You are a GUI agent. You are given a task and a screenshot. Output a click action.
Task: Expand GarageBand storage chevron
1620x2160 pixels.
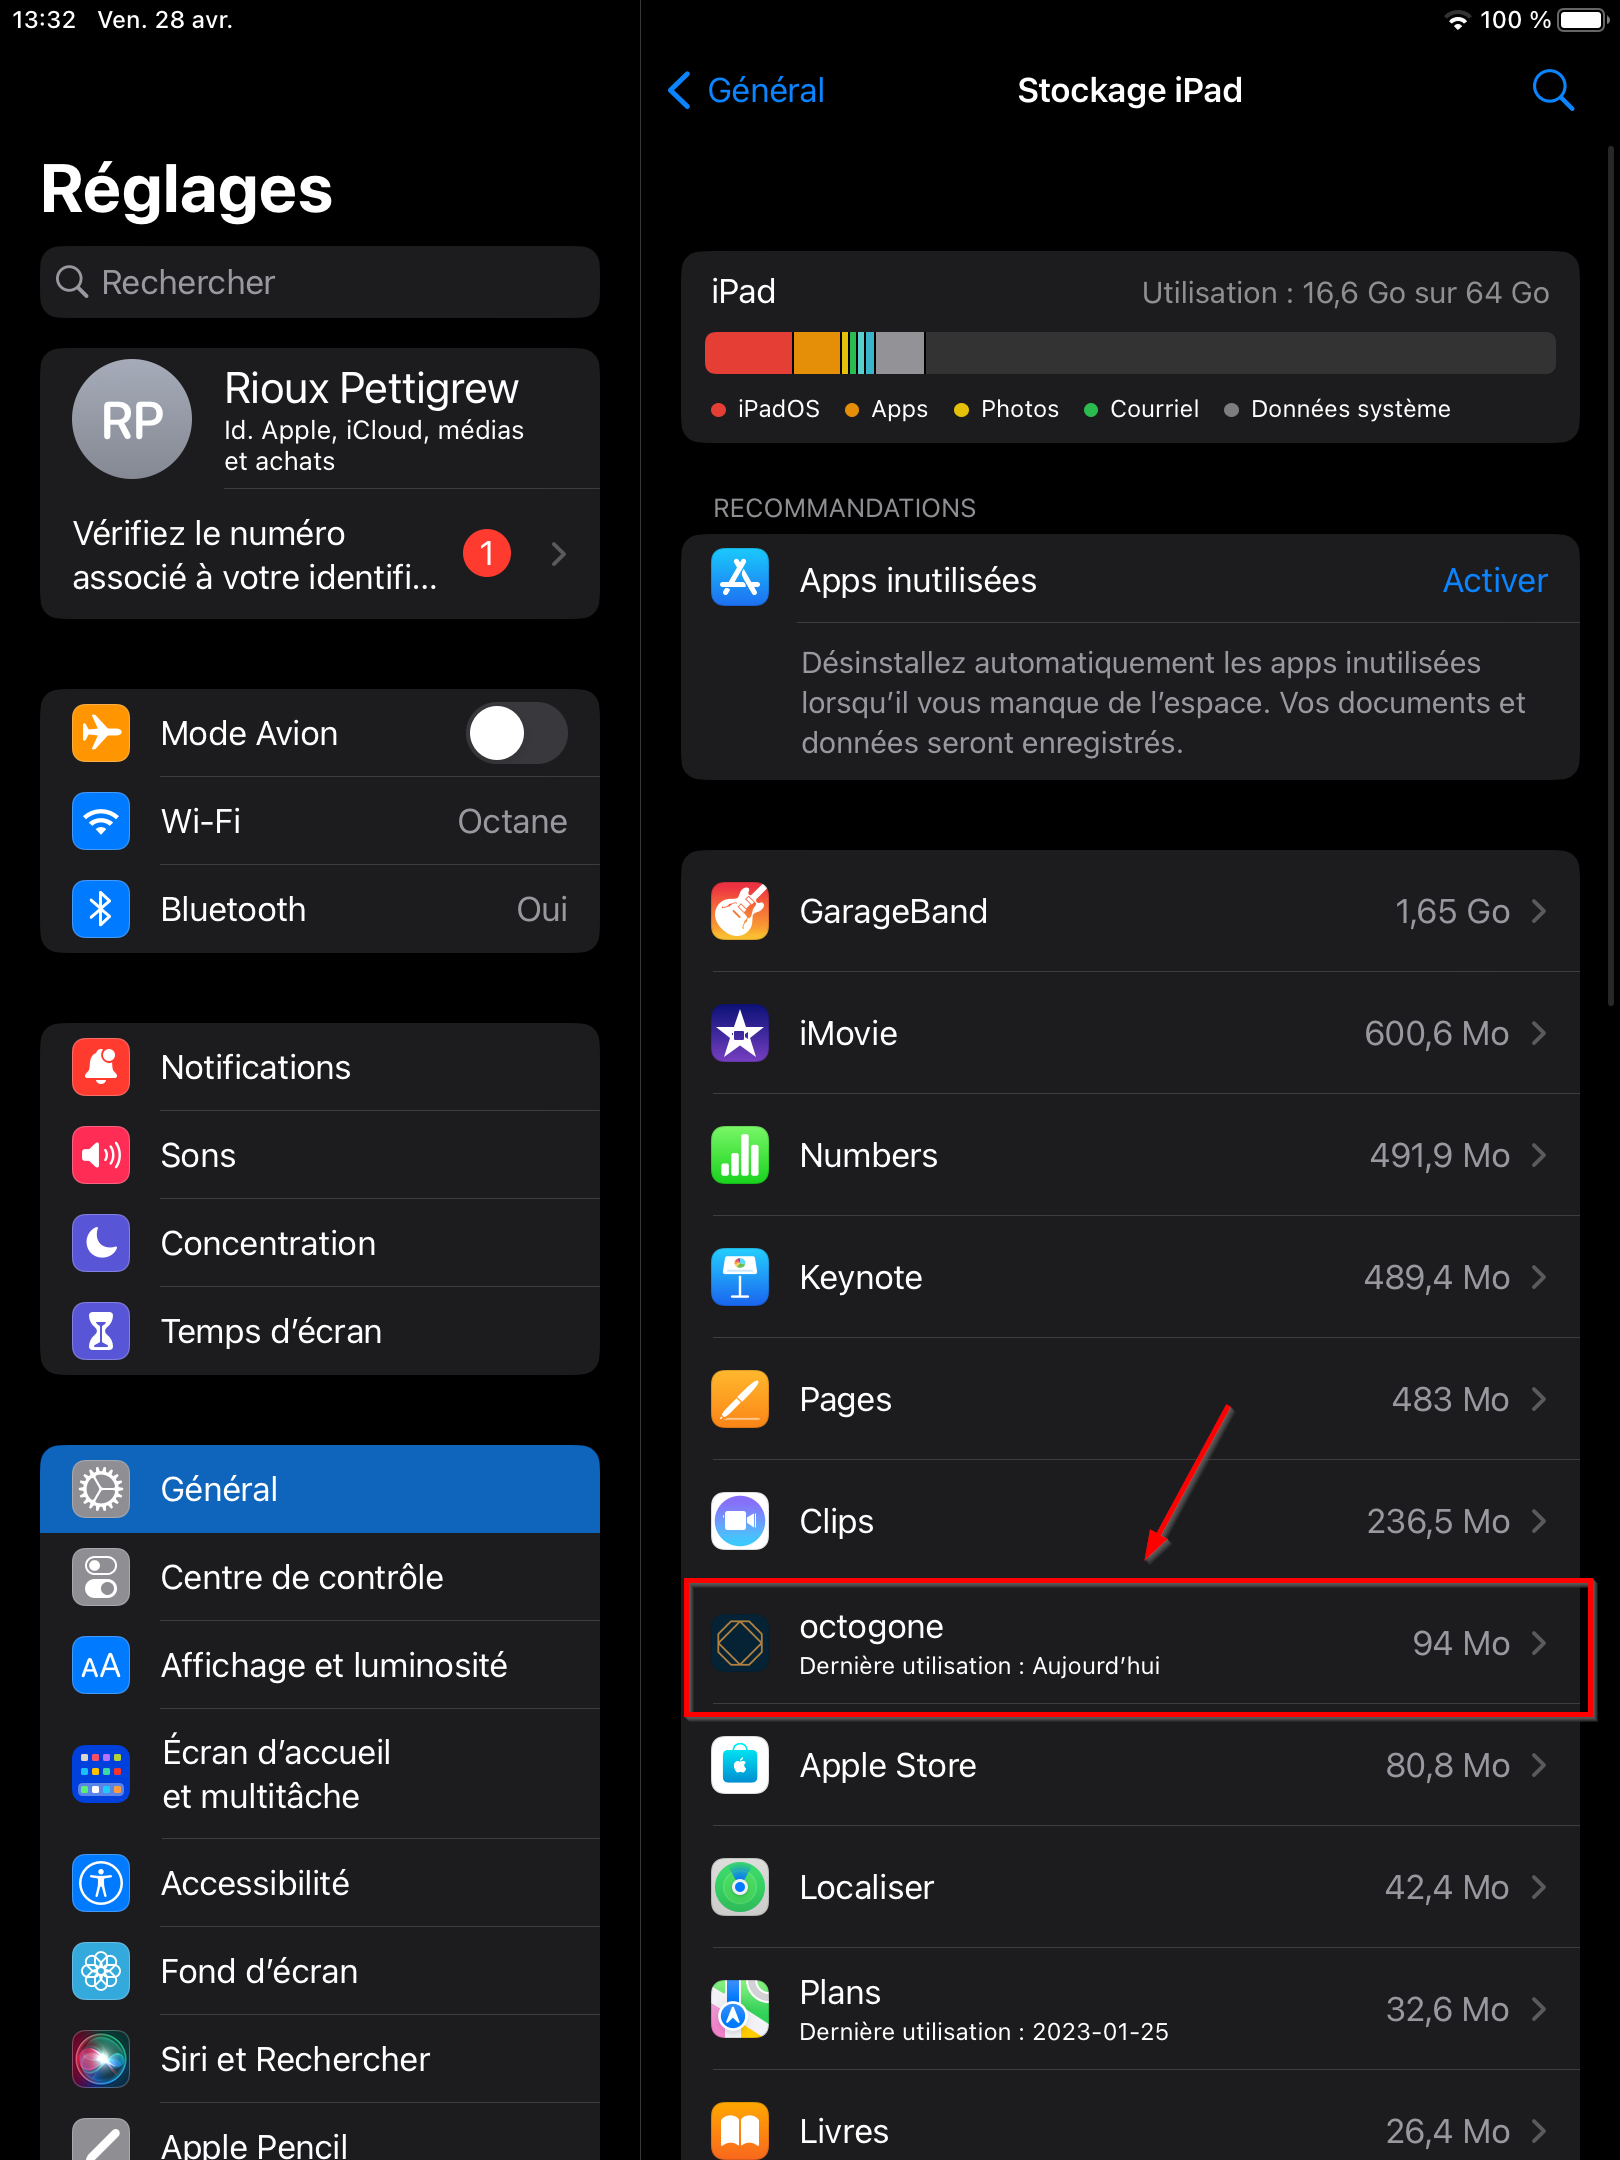point(1540,911)
